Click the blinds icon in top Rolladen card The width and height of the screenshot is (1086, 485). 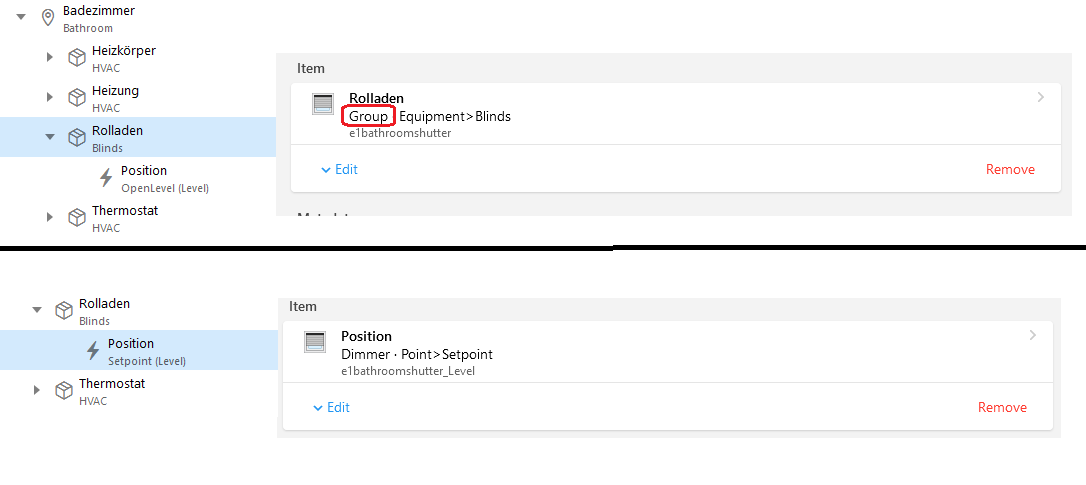pos(323,104)
